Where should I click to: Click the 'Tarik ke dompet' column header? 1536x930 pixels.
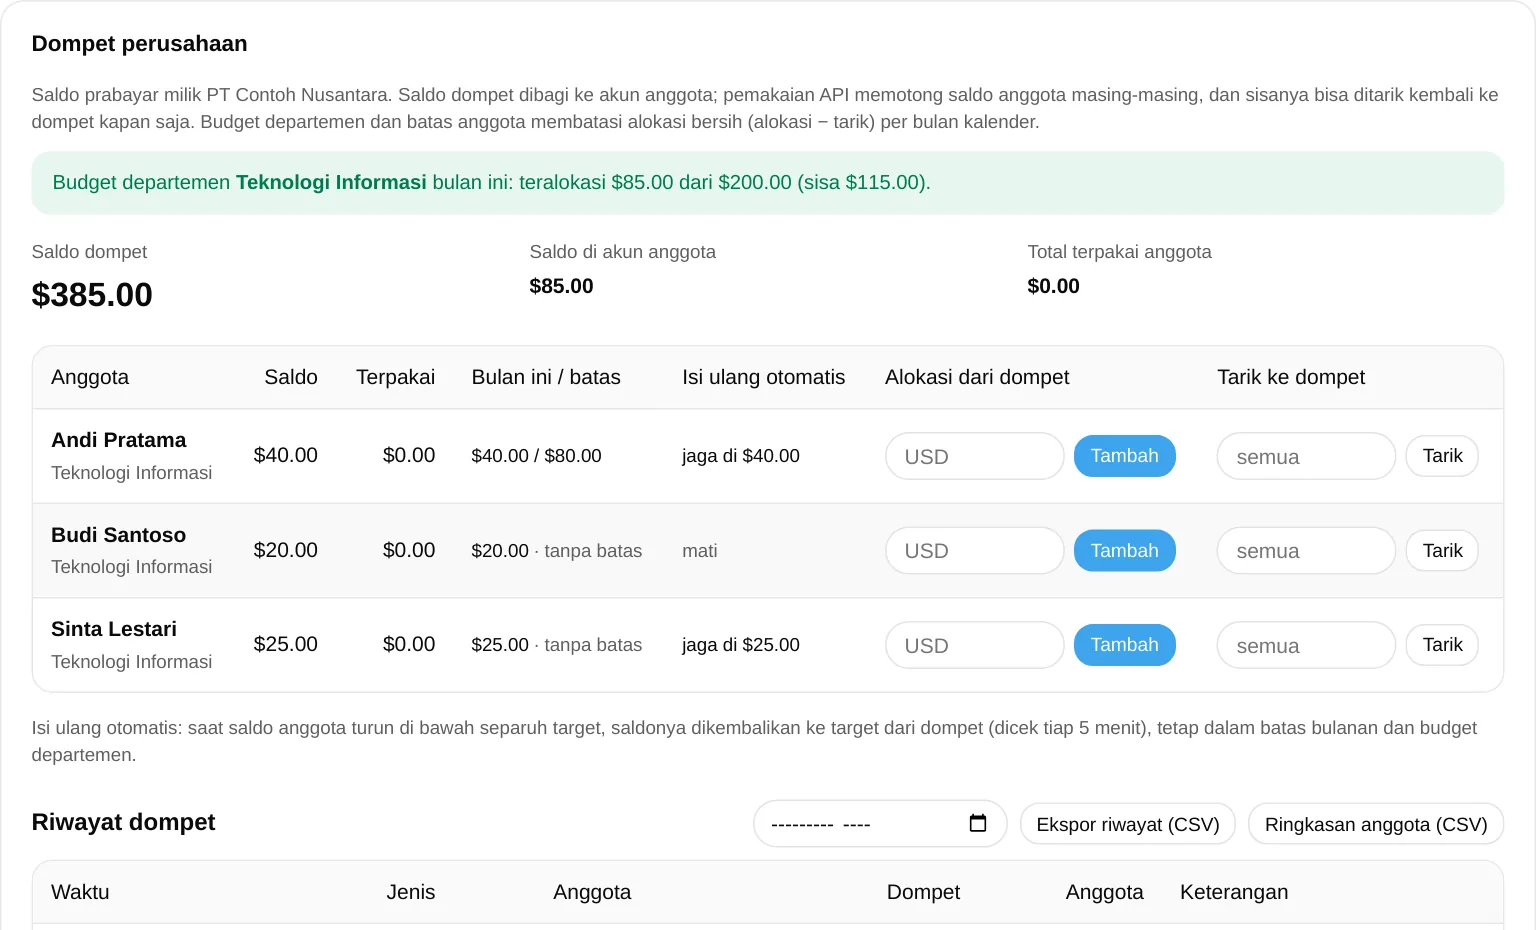pos(1291,377)
